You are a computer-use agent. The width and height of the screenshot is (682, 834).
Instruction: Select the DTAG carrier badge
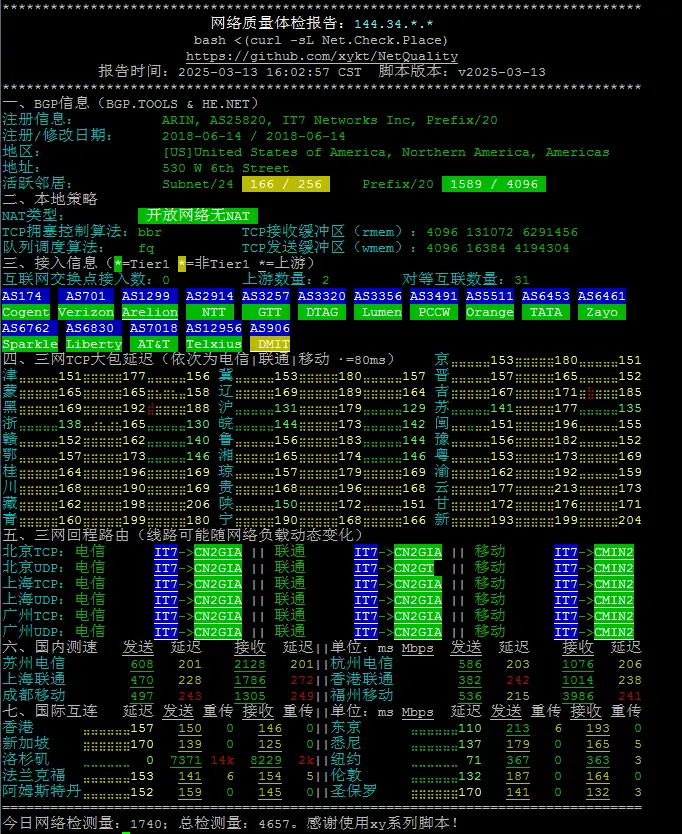tap(321, 312)
